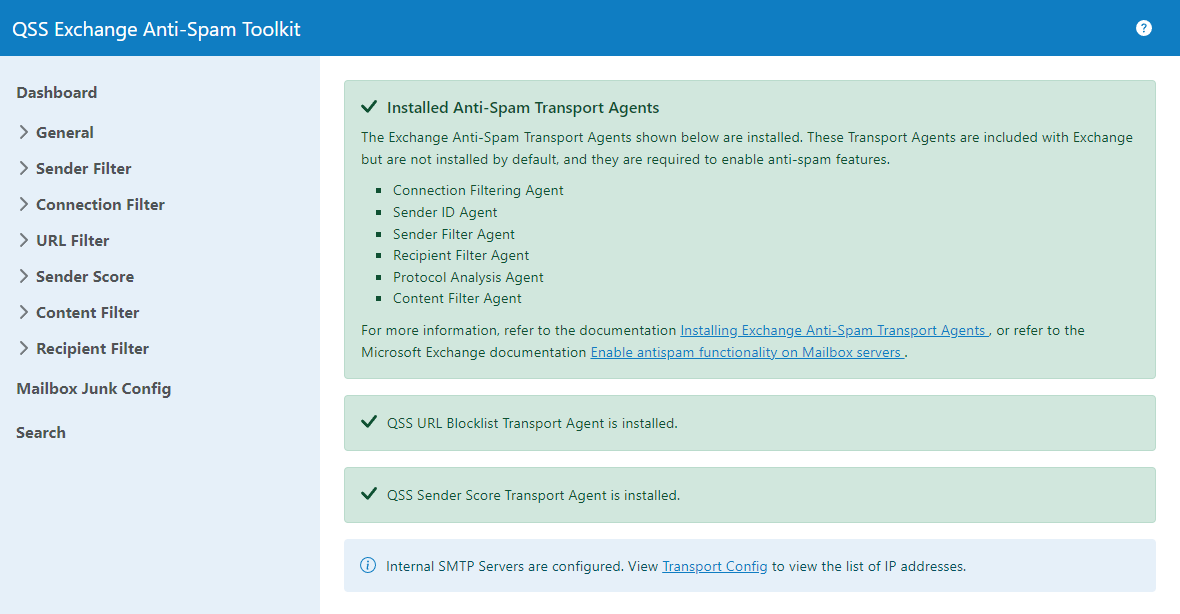Open Mailbox Junk Config in sidebar

[x=93, y=389]
